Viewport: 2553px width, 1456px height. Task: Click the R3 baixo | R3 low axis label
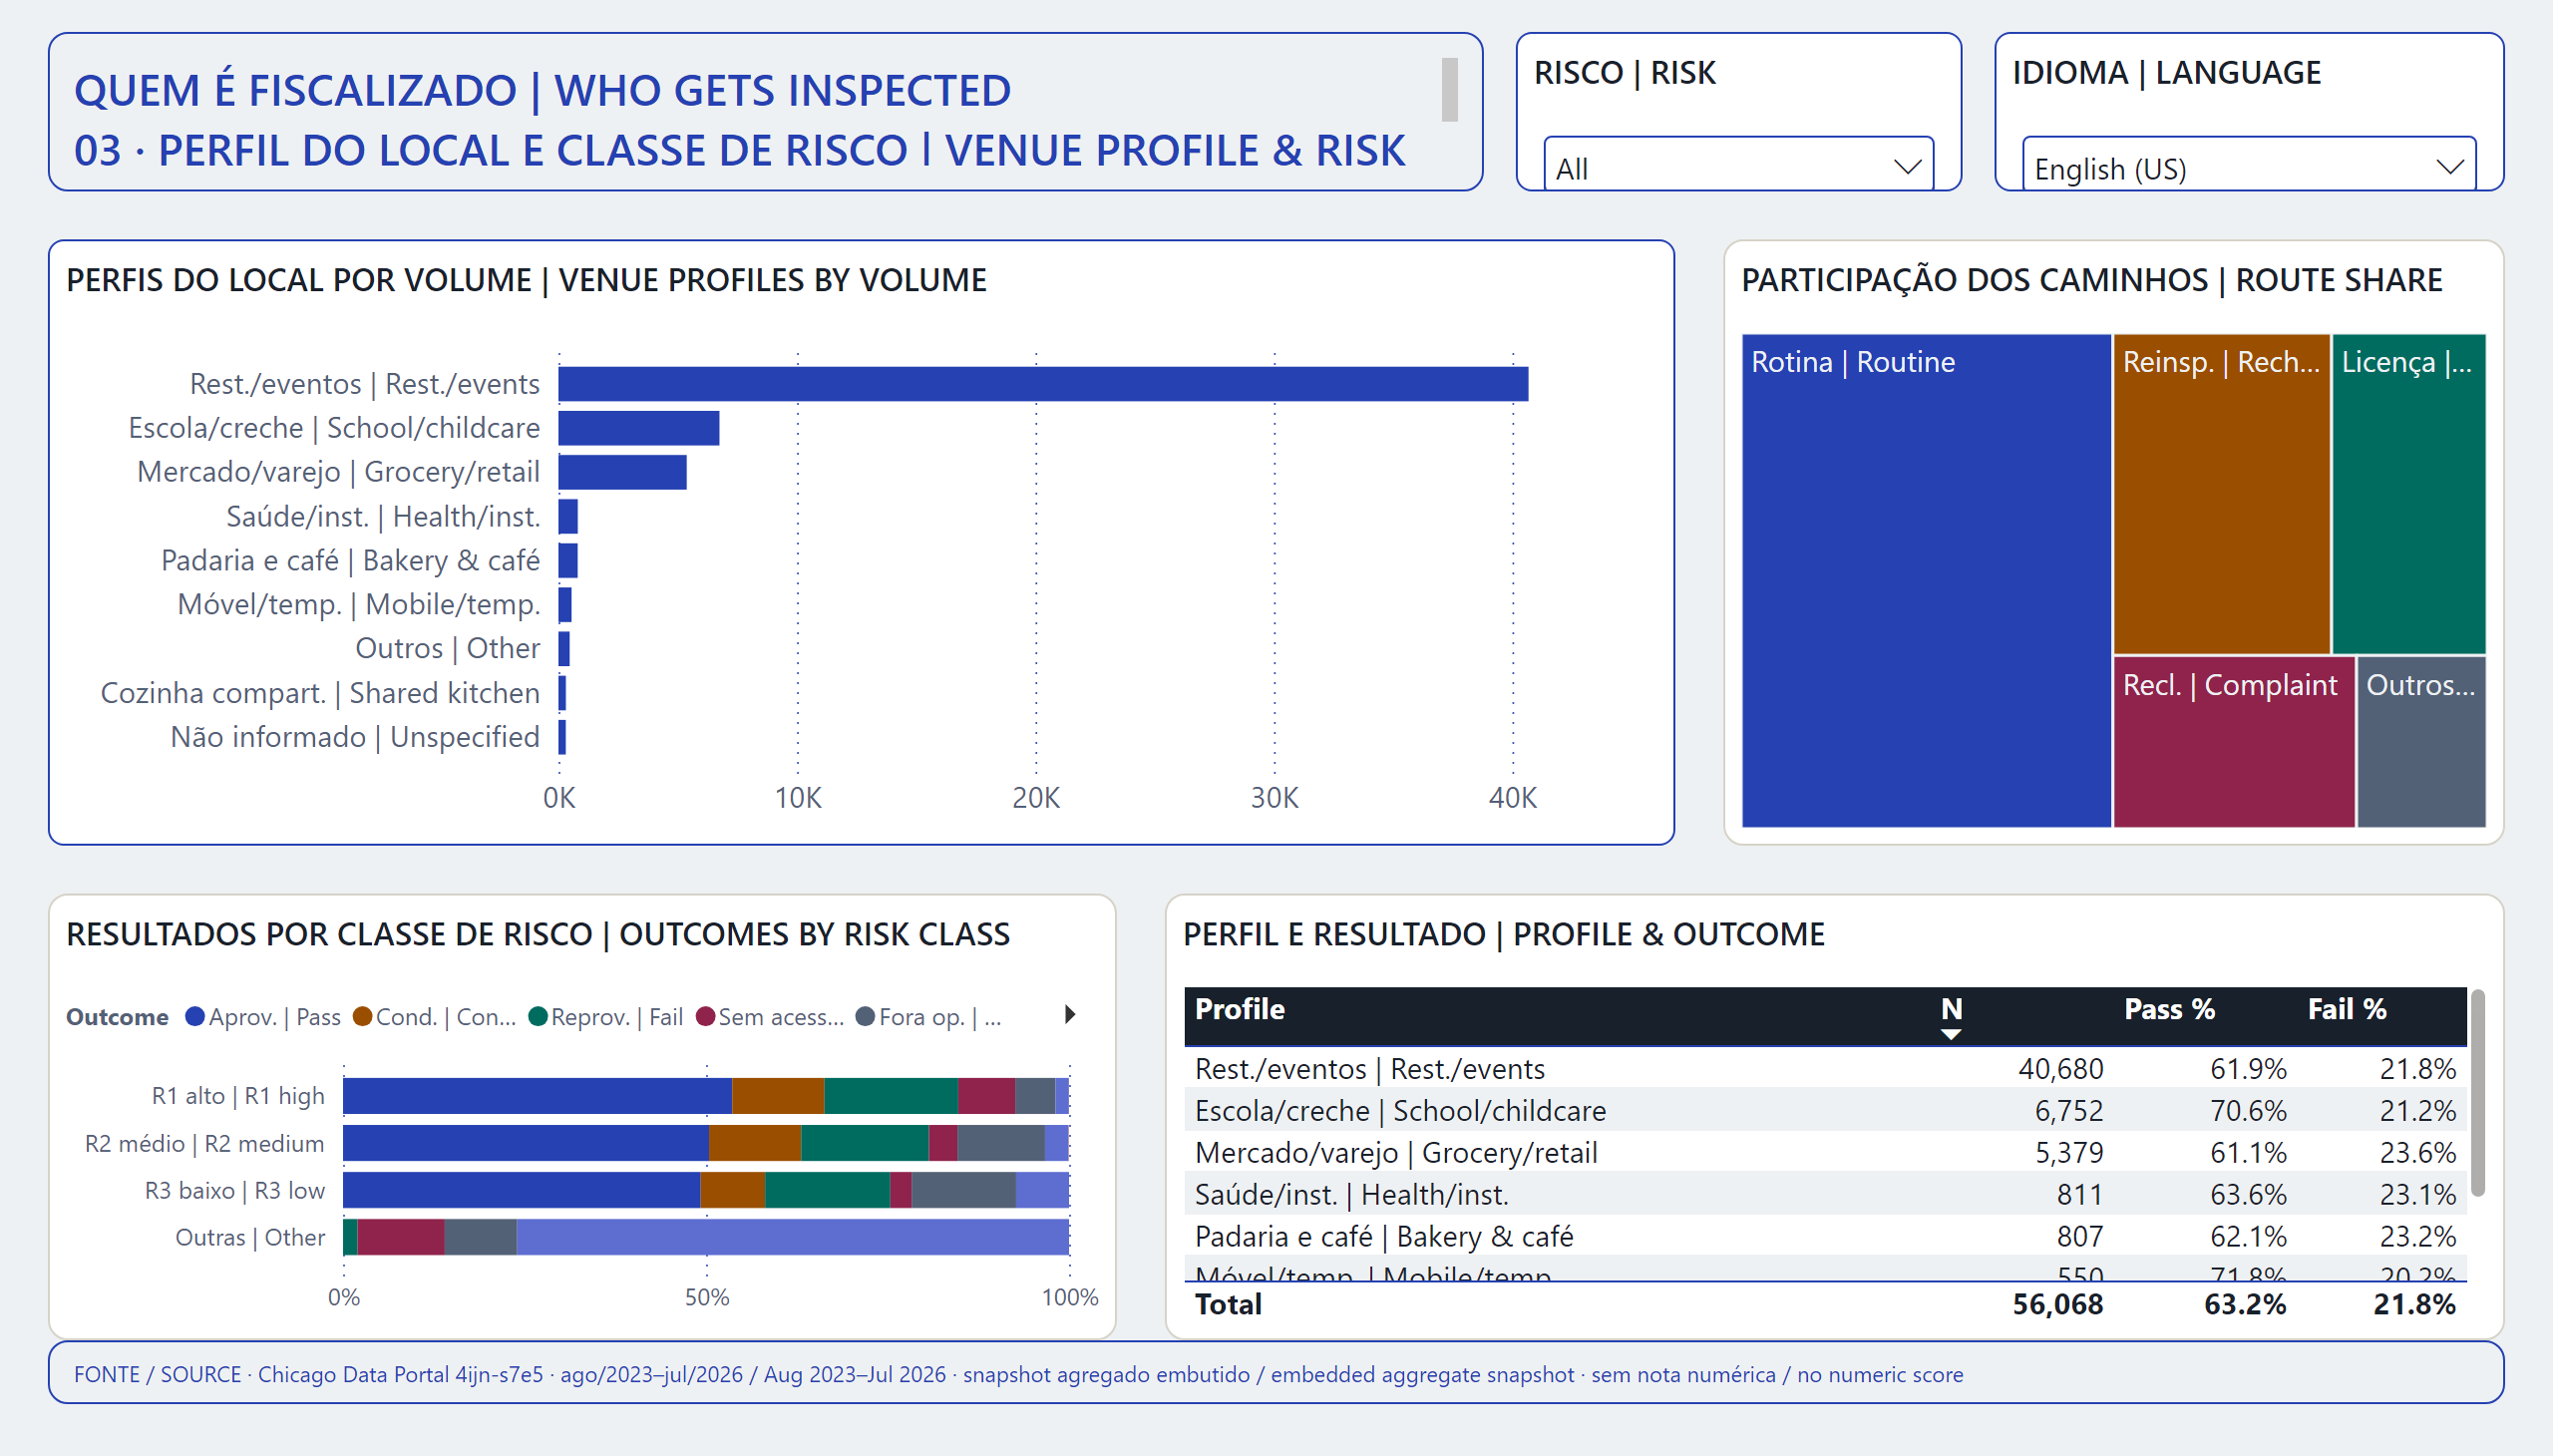point(235,1190)
